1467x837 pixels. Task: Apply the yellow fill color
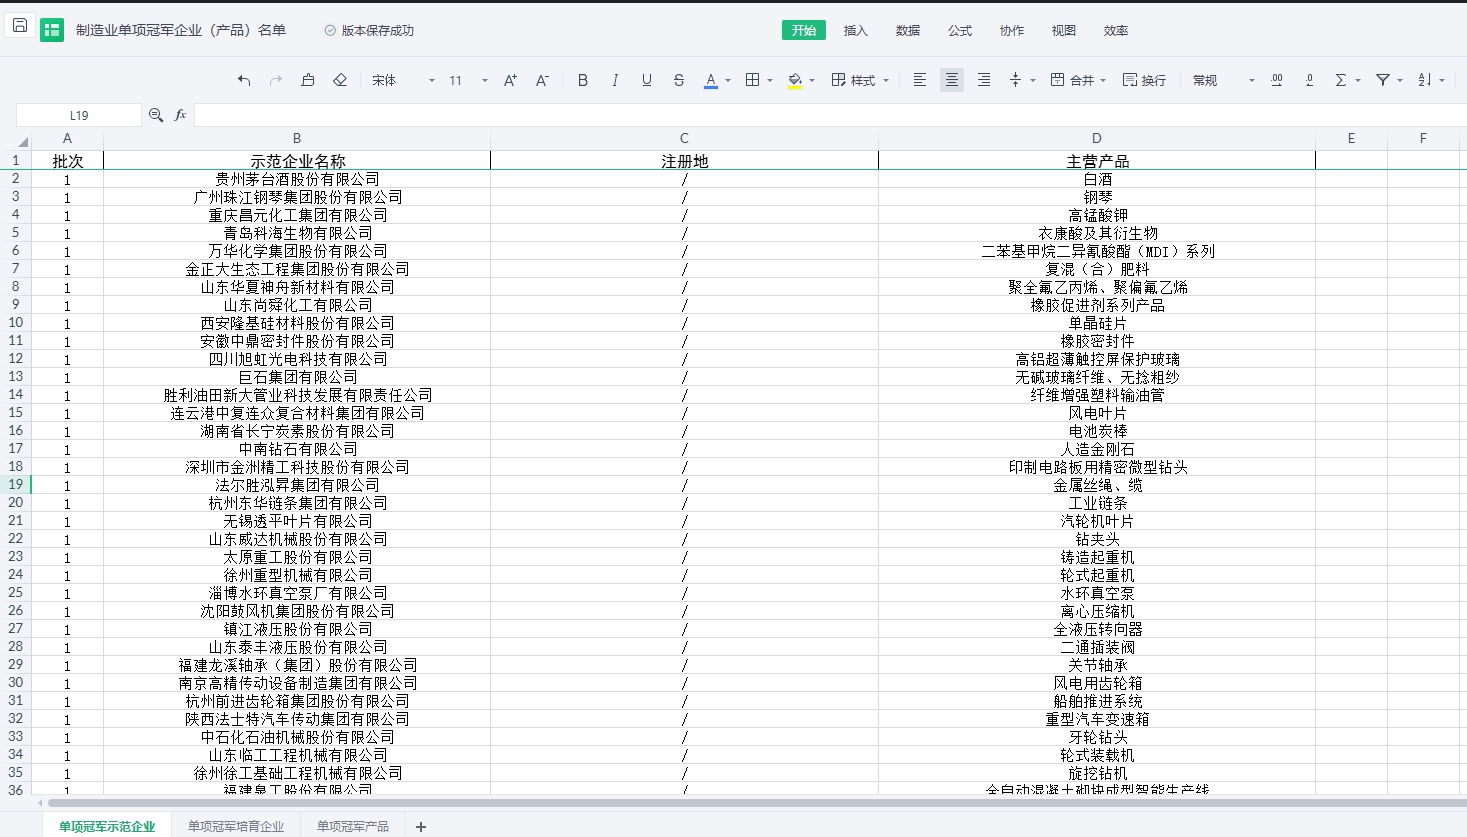795,80
